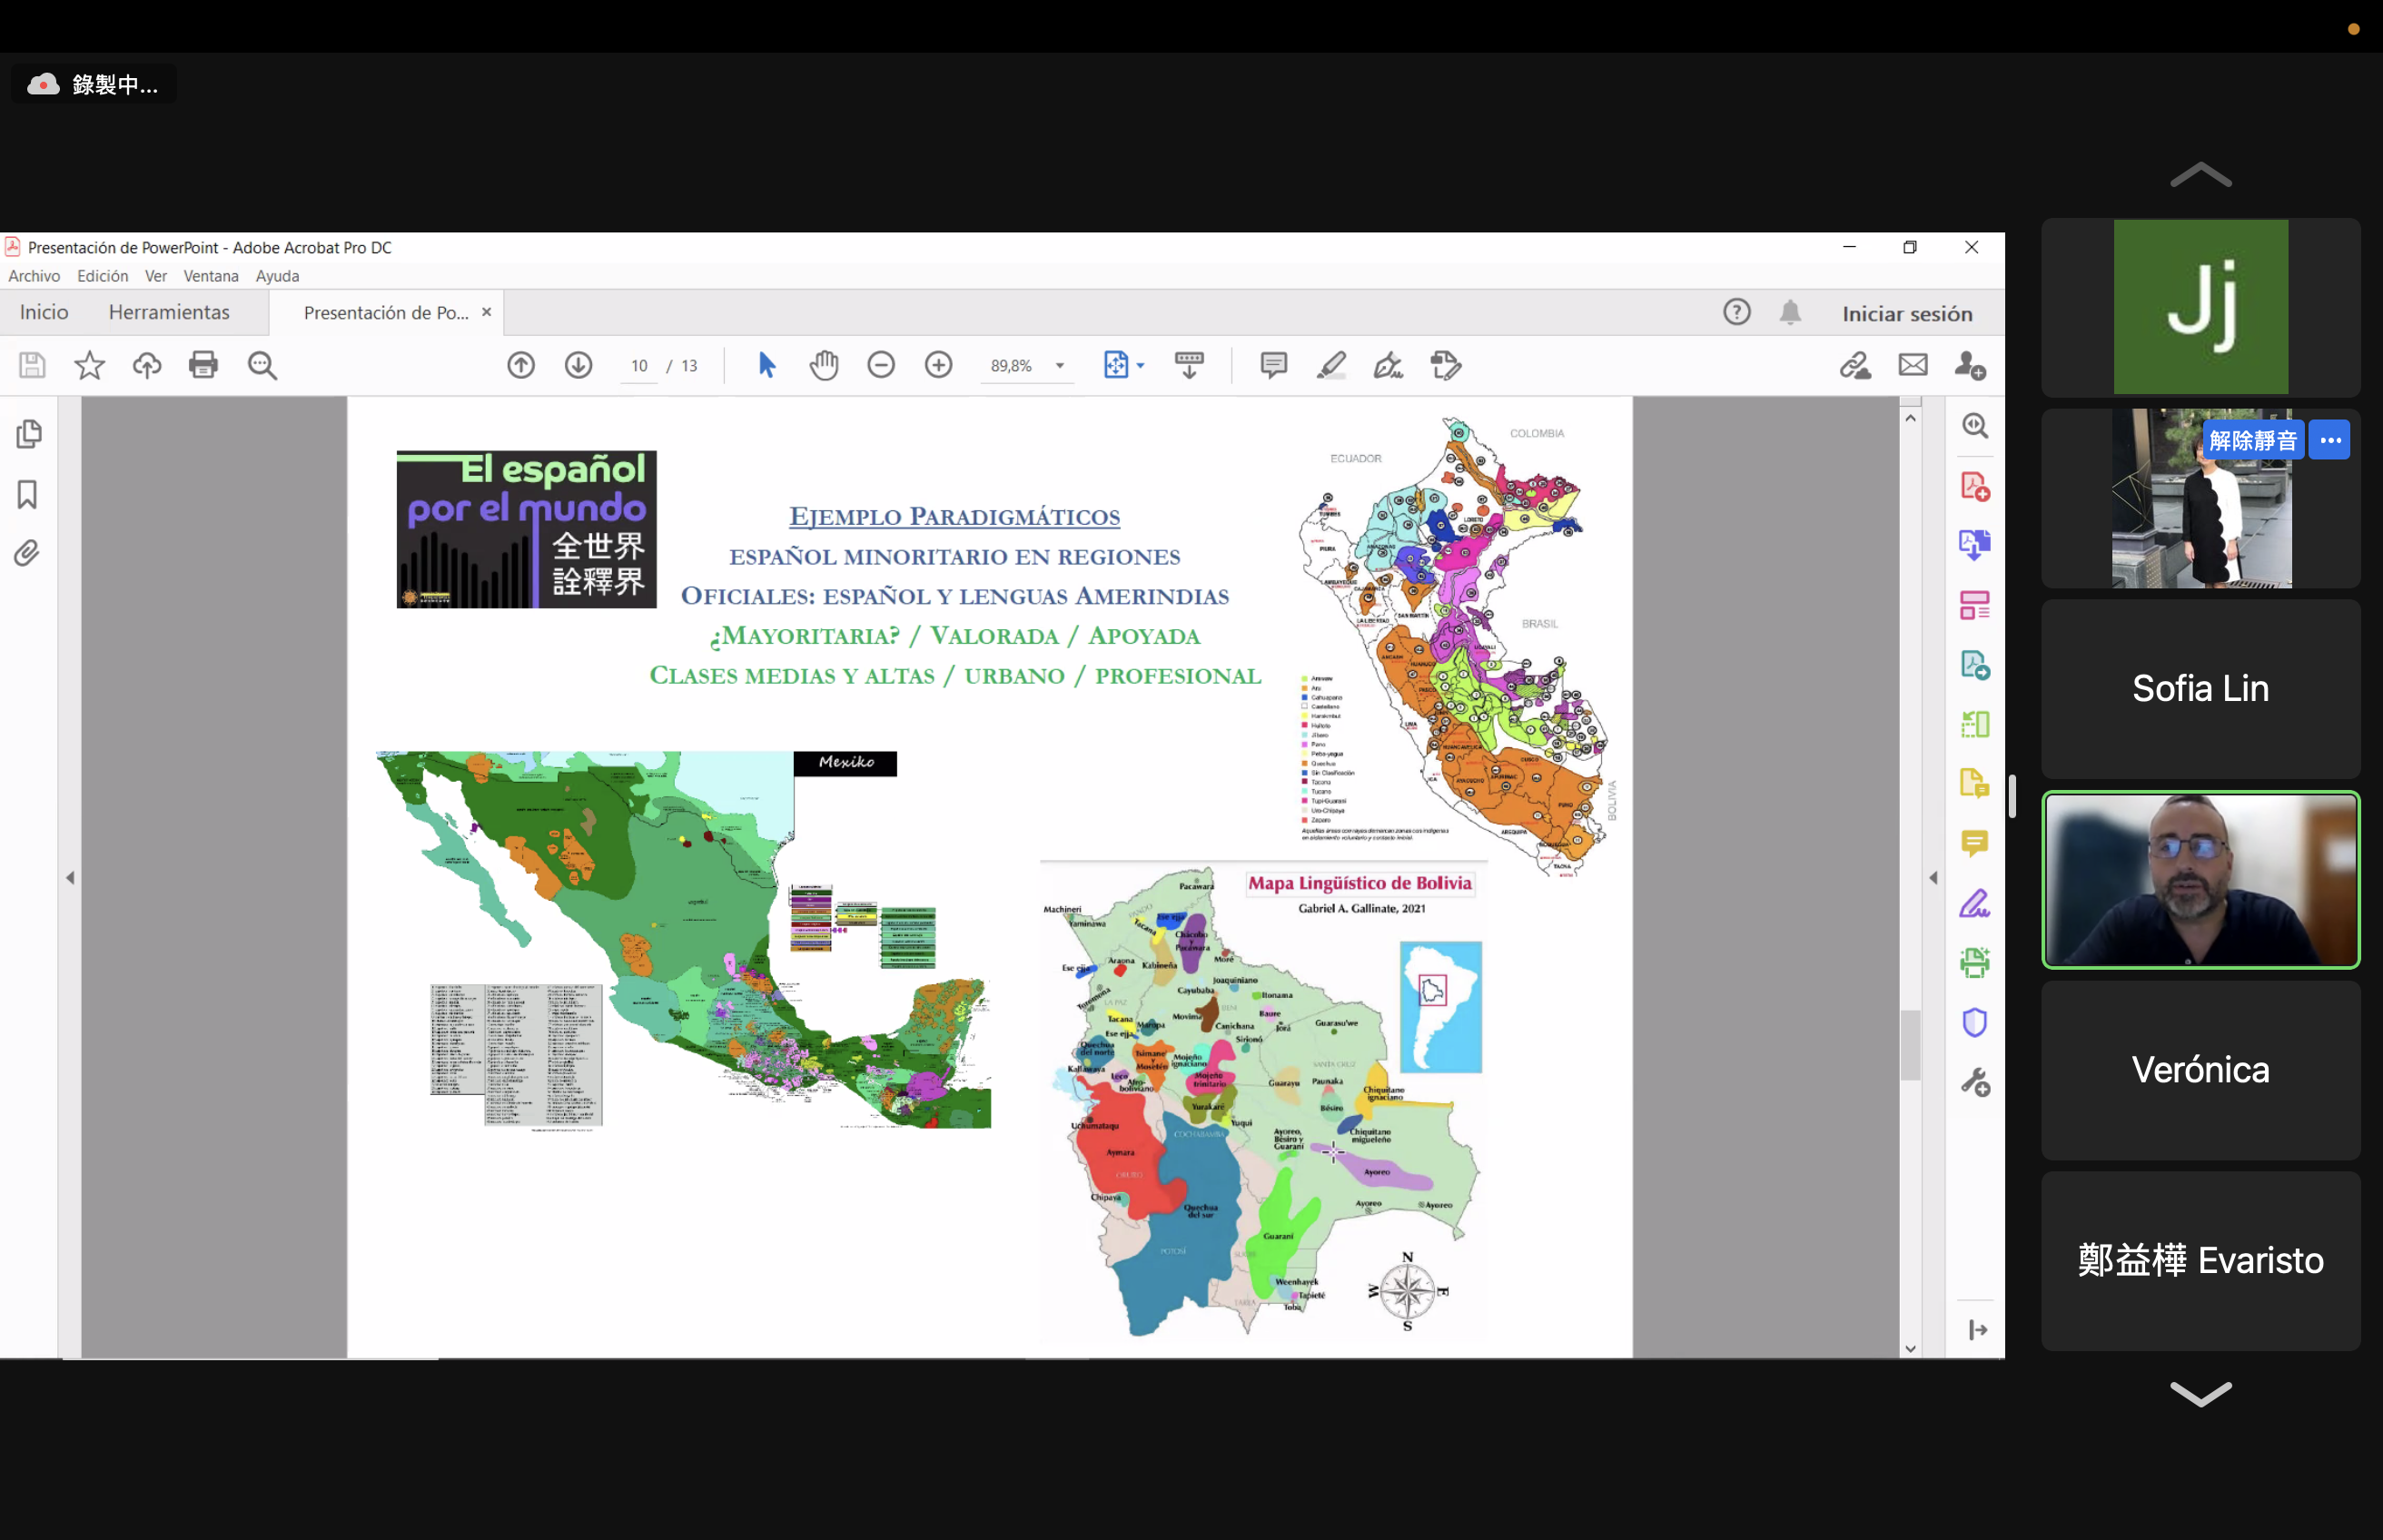Go to next page with down arrow
The image size is (2383, 1540).
pyautogui.click(x=579, y=365)
